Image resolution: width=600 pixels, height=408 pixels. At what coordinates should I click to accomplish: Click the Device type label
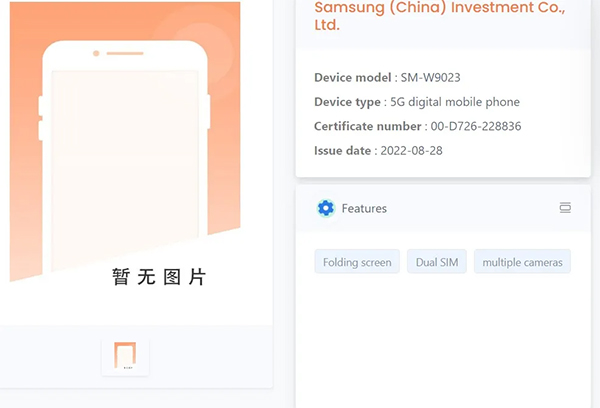(x=347, y=102)
